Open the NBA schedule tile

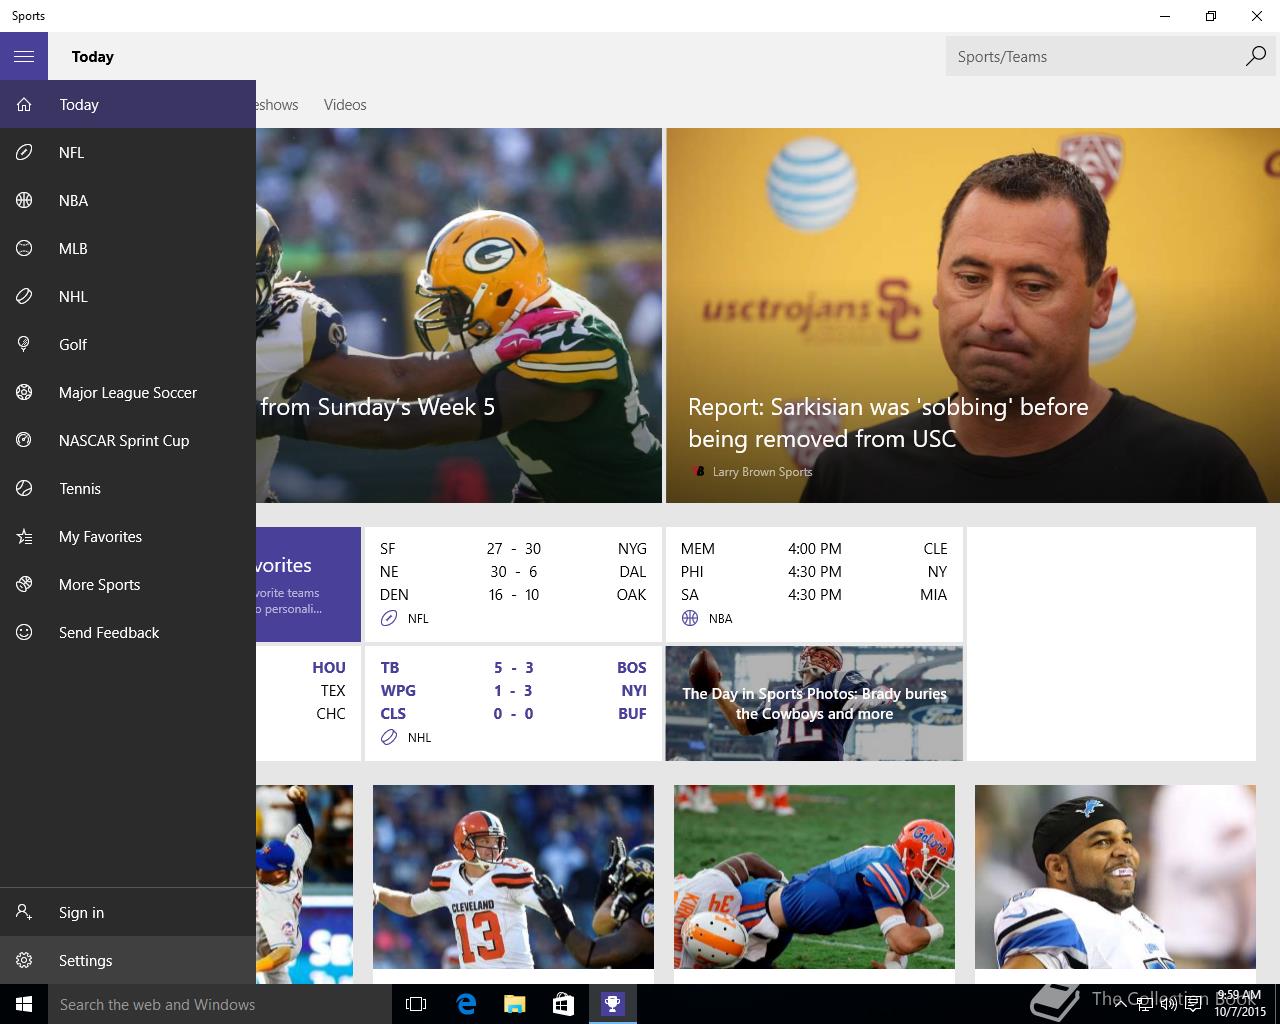point(814,584)
